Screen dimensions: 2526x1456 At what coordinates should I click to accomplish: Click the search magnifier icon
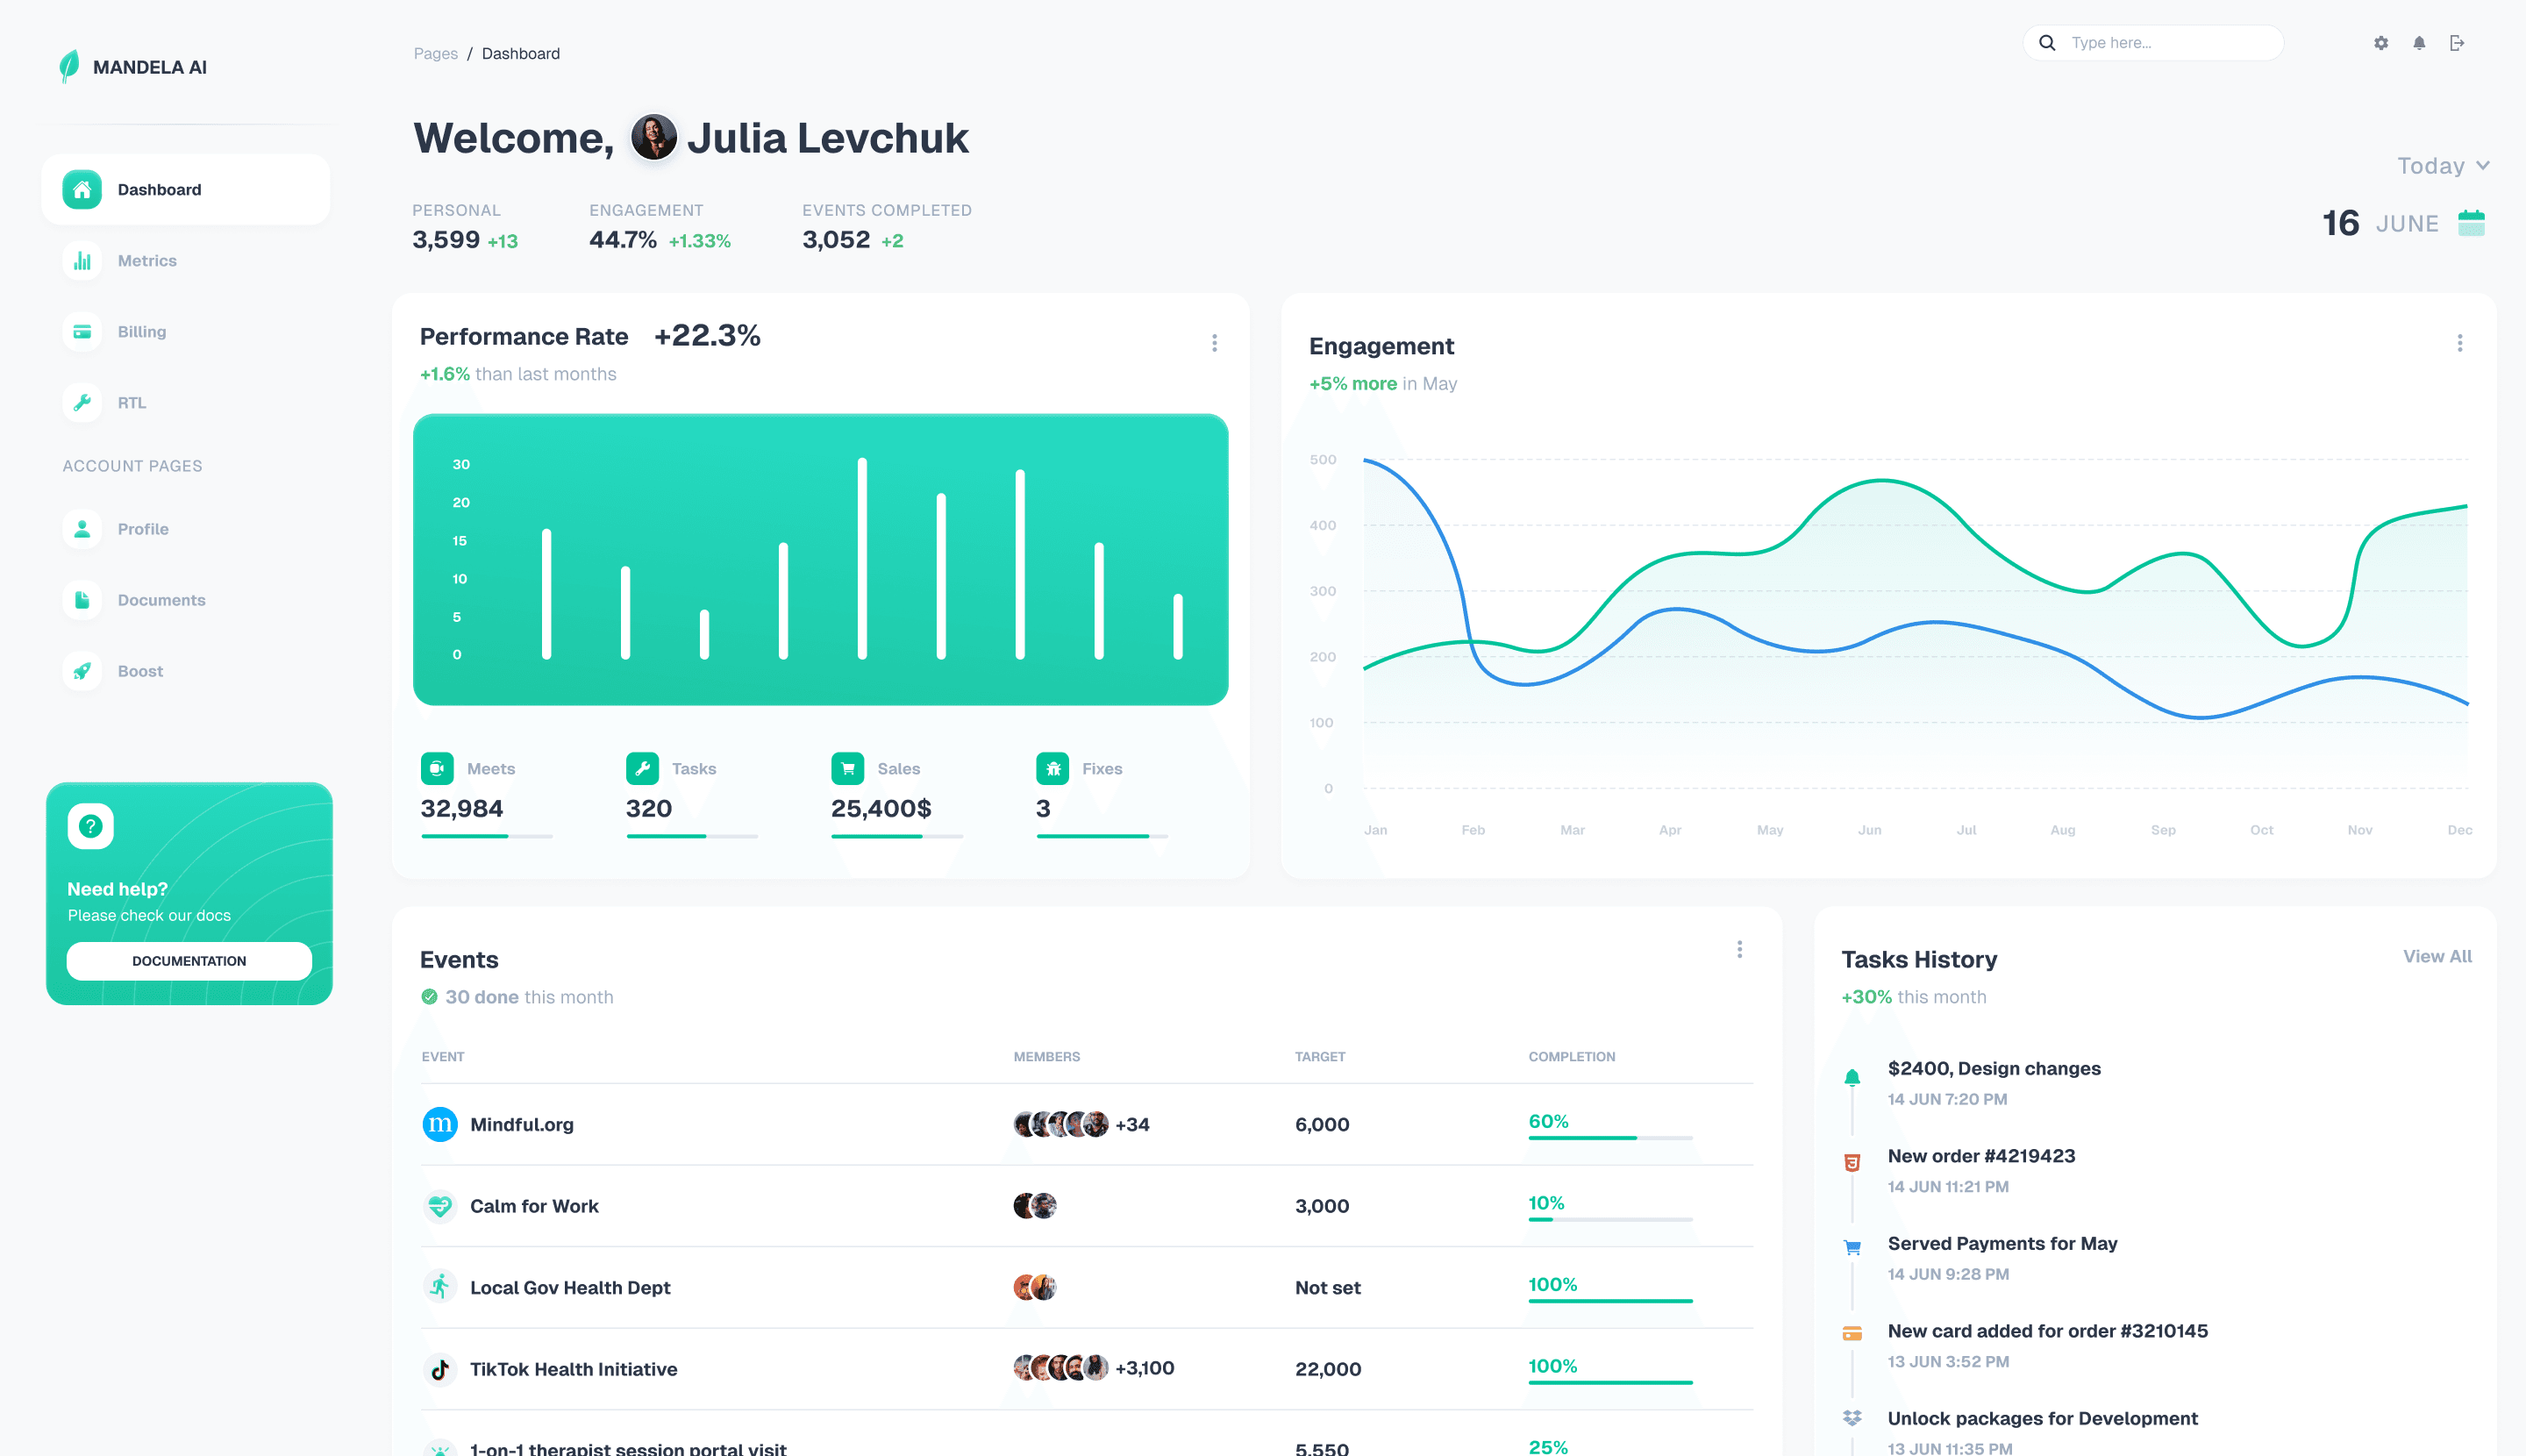click(x=2047, y=43)
